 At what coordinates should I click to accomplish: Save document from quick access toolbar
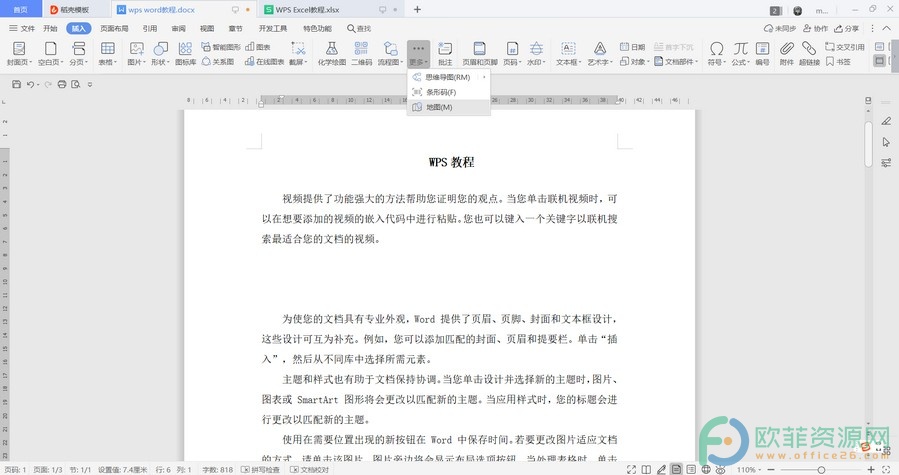coord(16,84)
